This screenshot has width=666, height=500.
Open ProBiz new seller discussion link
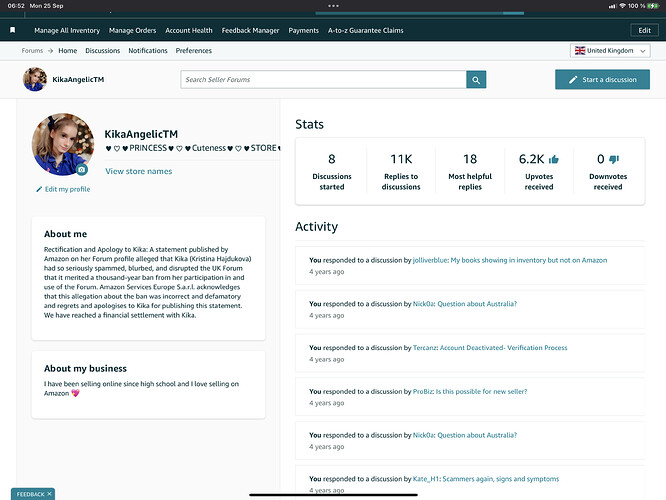(470, 391)
